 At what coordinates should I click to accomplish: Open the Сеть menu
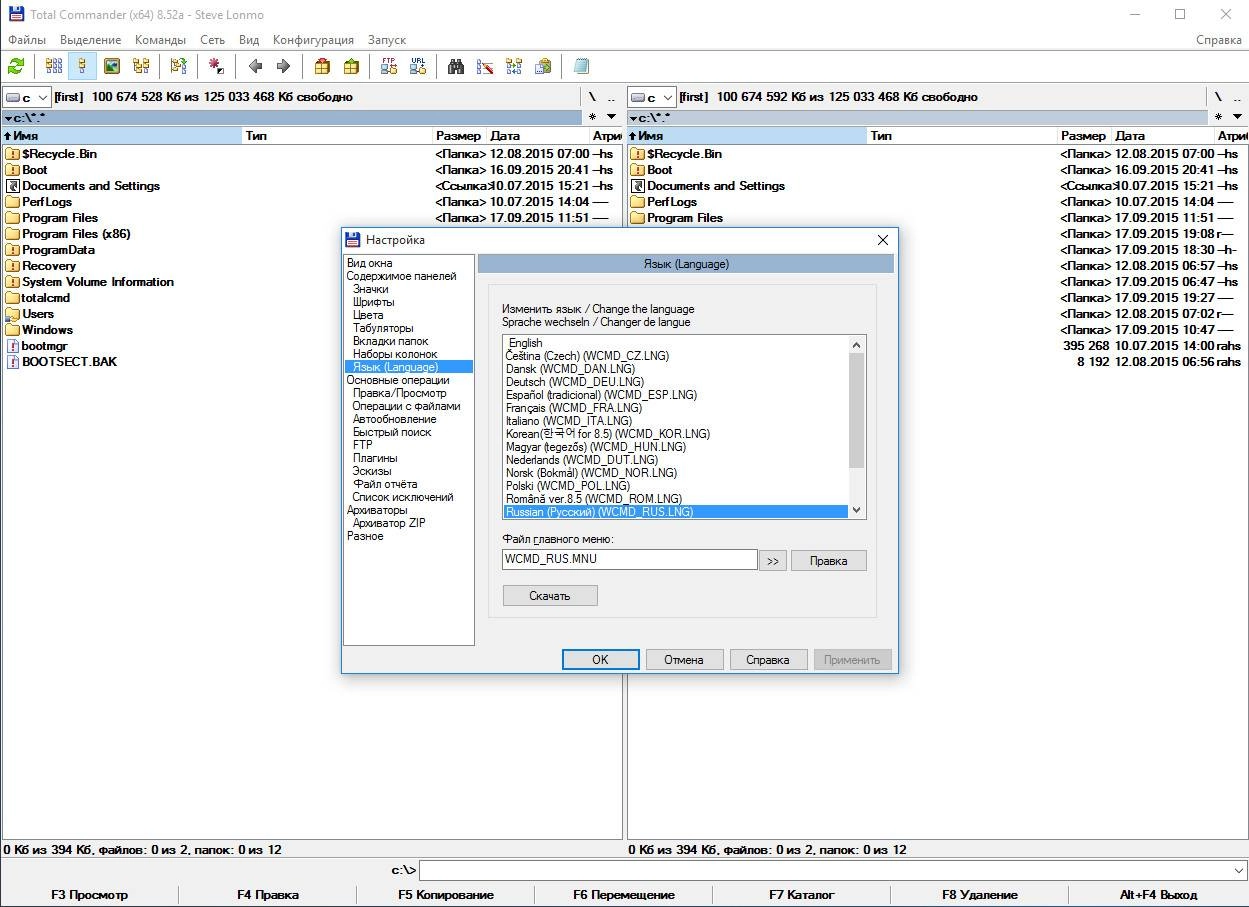212,40
